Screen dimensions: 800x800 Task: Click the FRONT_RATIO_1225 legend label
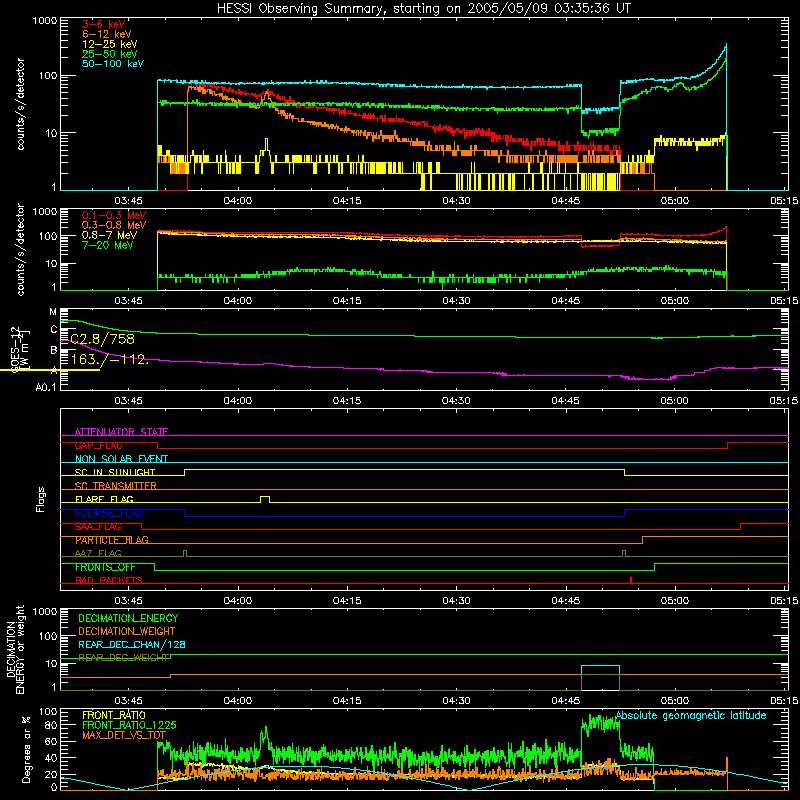coord(129,725)
